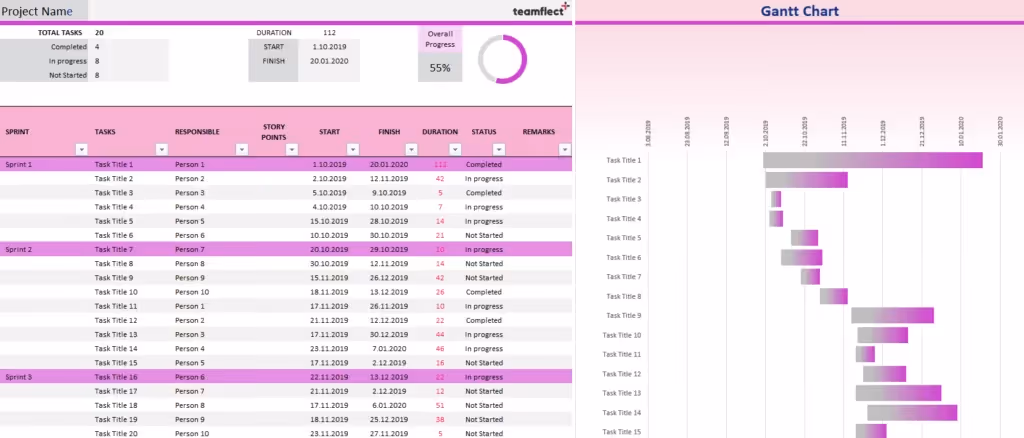This screenshot has width=1024, height=438.
Task: Open the TASKS column filter dropdown
Action: (162, 149)
